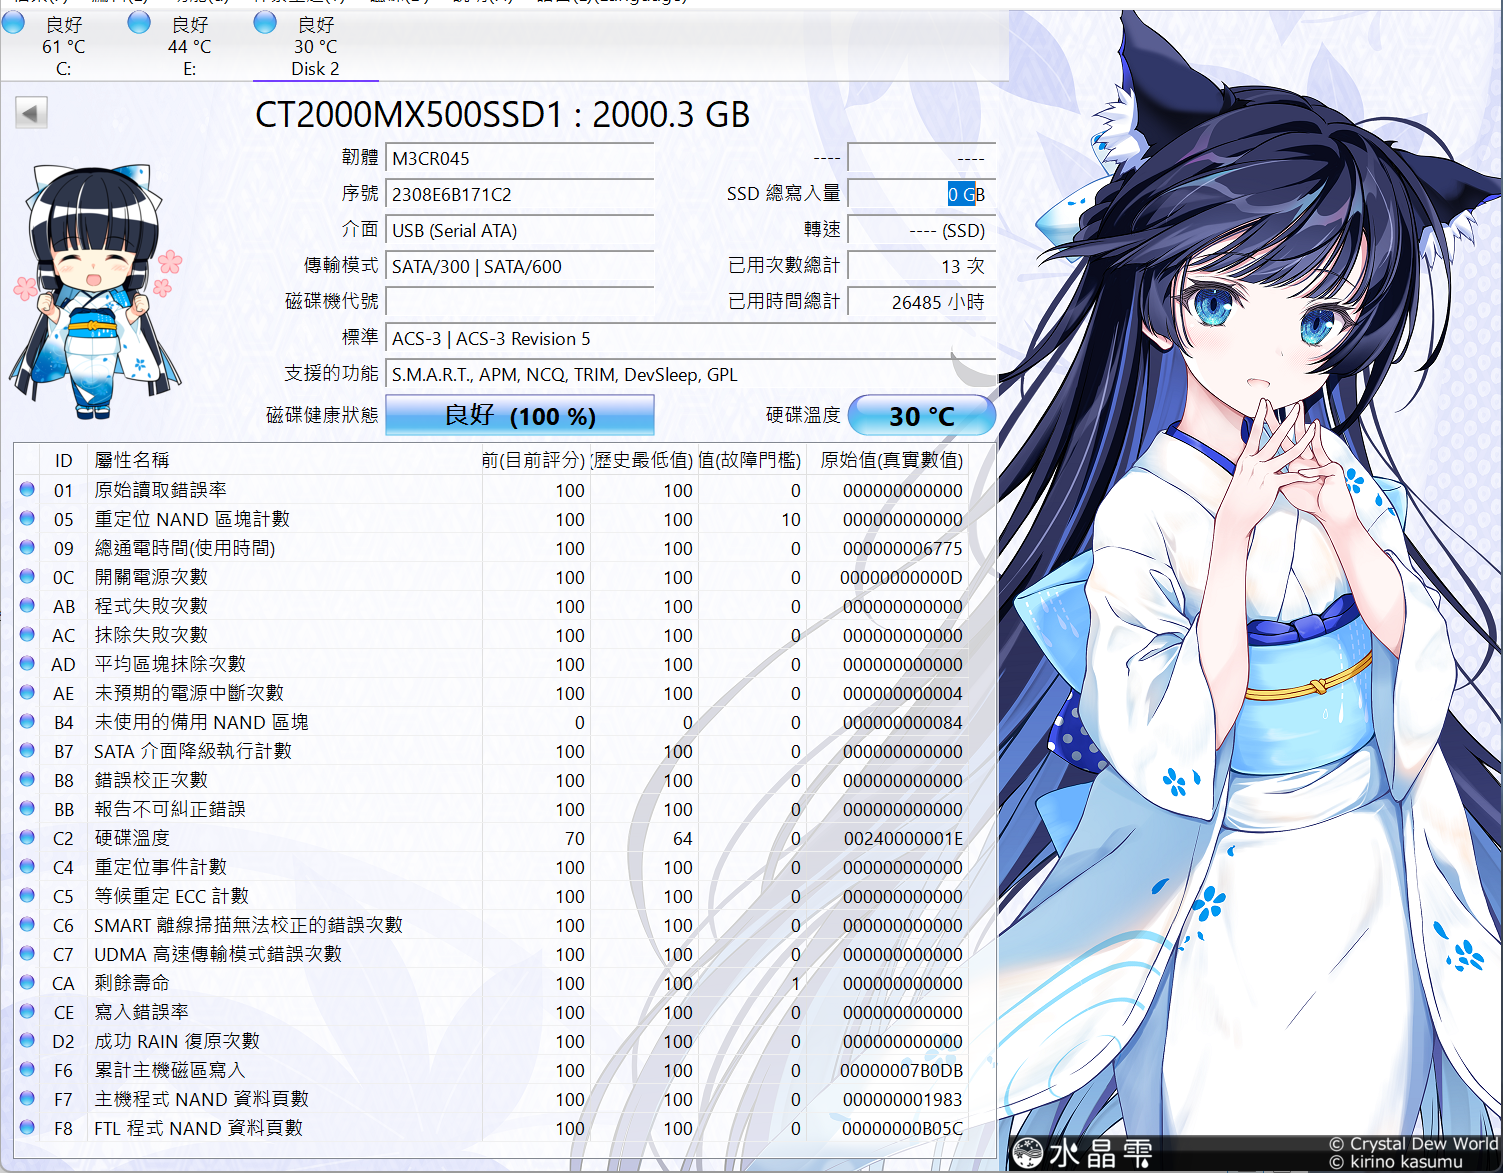
Task: Click status orb for AD 平均區塊抹除次數
Action: tap(27, 664)
